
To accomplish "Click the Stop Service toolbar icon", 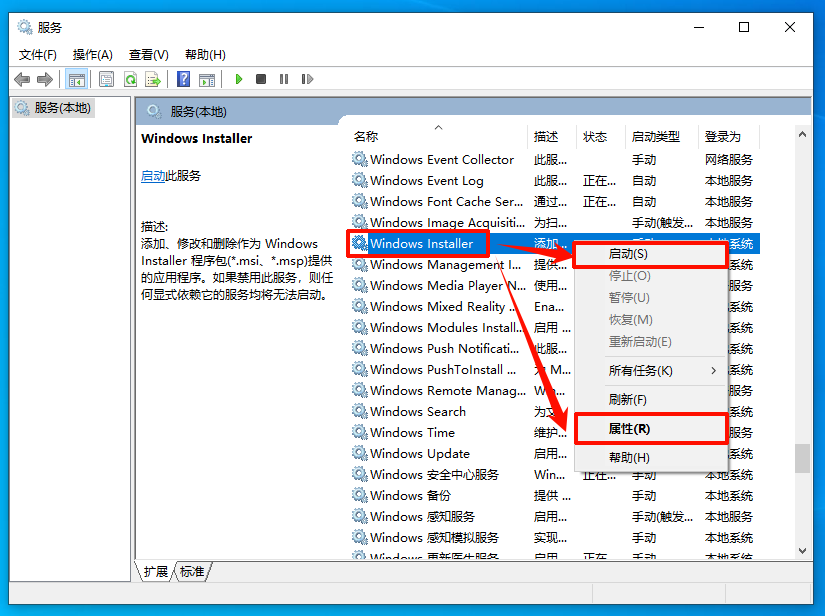I will tap(259, 79).
